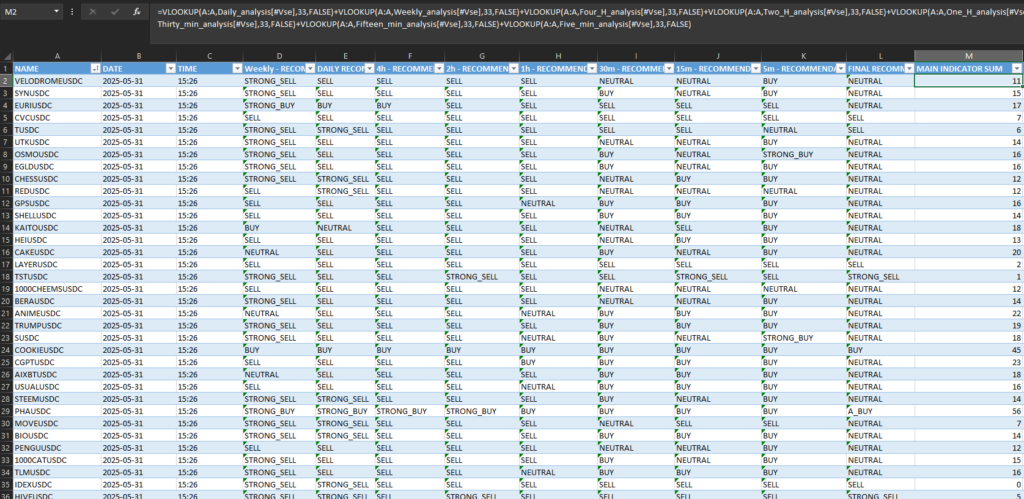Select the COOKIEUSDC name cell
The height and width of the screenshot is (499, 1024).
click(x=57, y=350)
